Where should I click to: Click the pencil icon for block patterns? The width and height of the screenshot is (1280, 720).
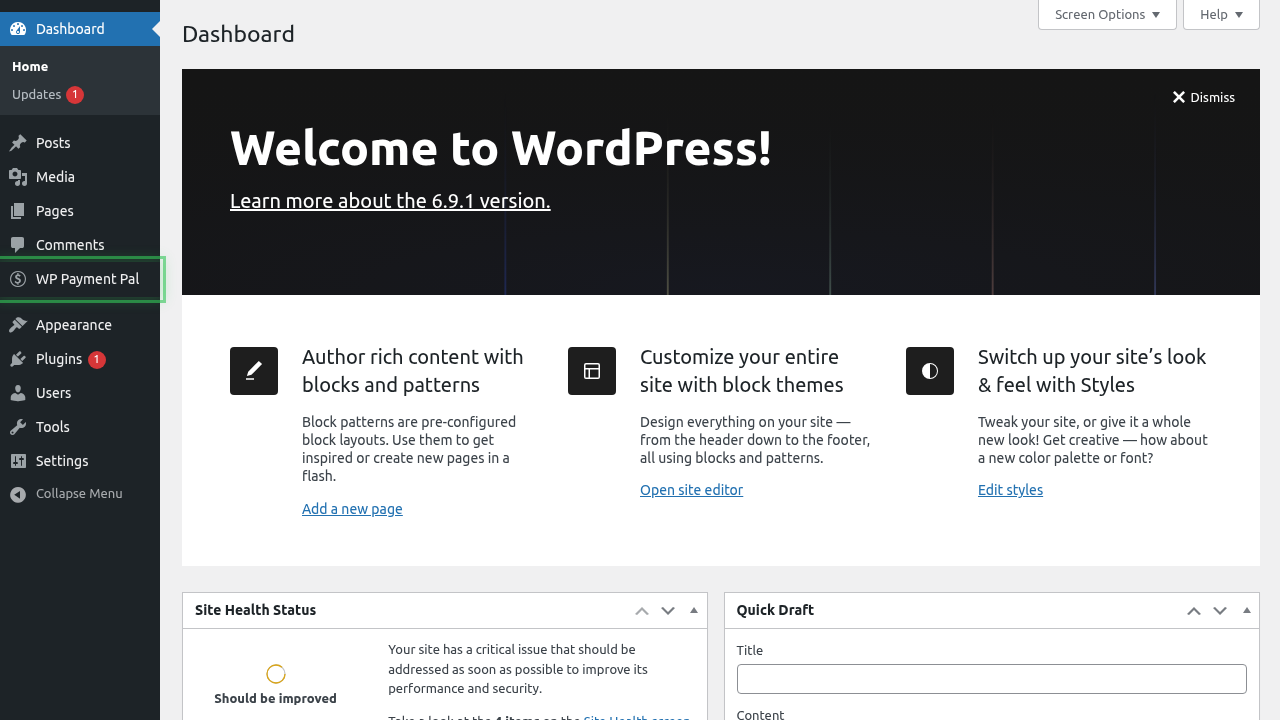pos(254,371)
